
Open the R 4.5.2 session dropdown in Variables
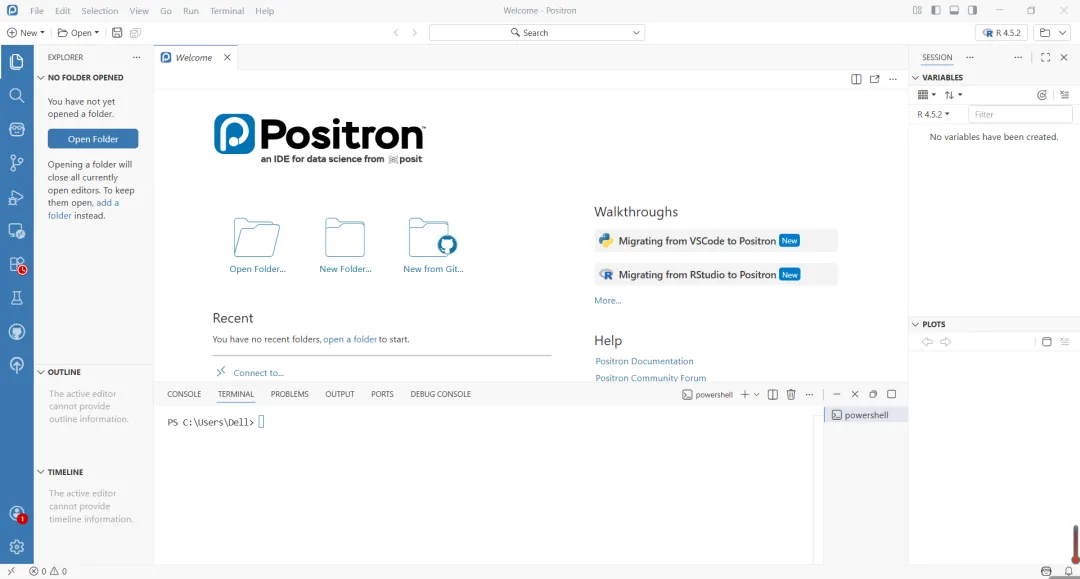tap(933, 114)
